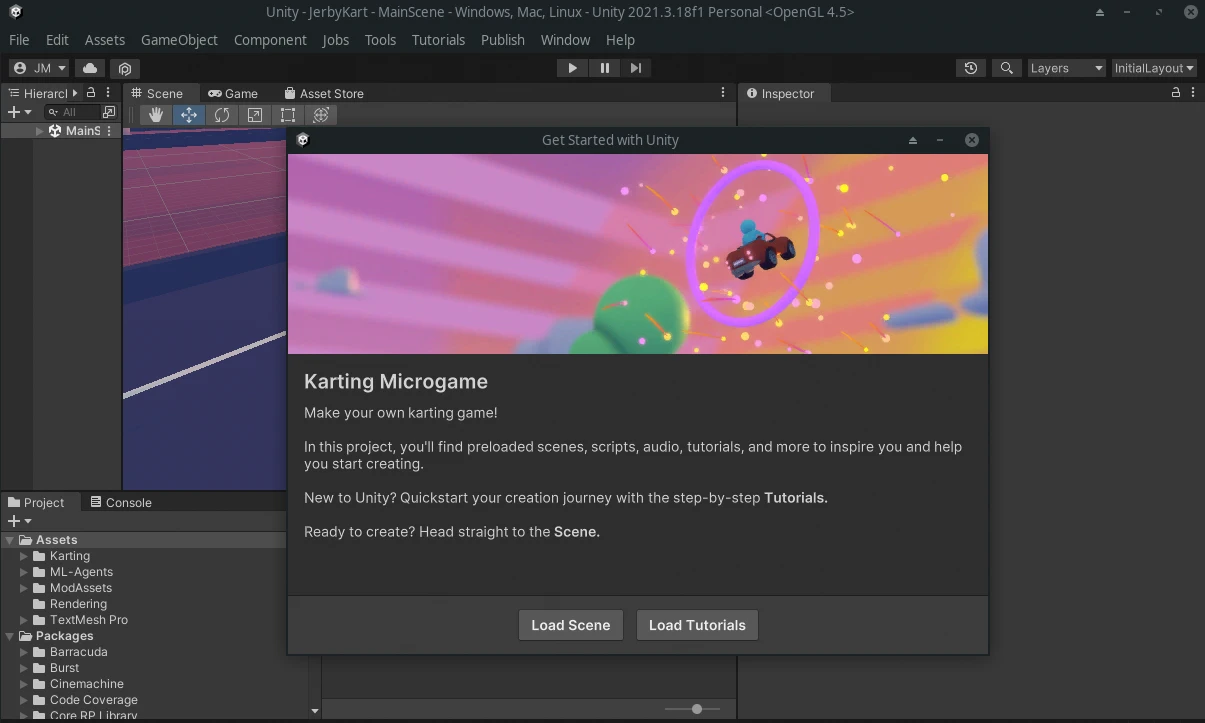This screenshot has width=1205, height=723.
Task: Expand the TextMesh Pro folder arrow
Action: point(24,620)
